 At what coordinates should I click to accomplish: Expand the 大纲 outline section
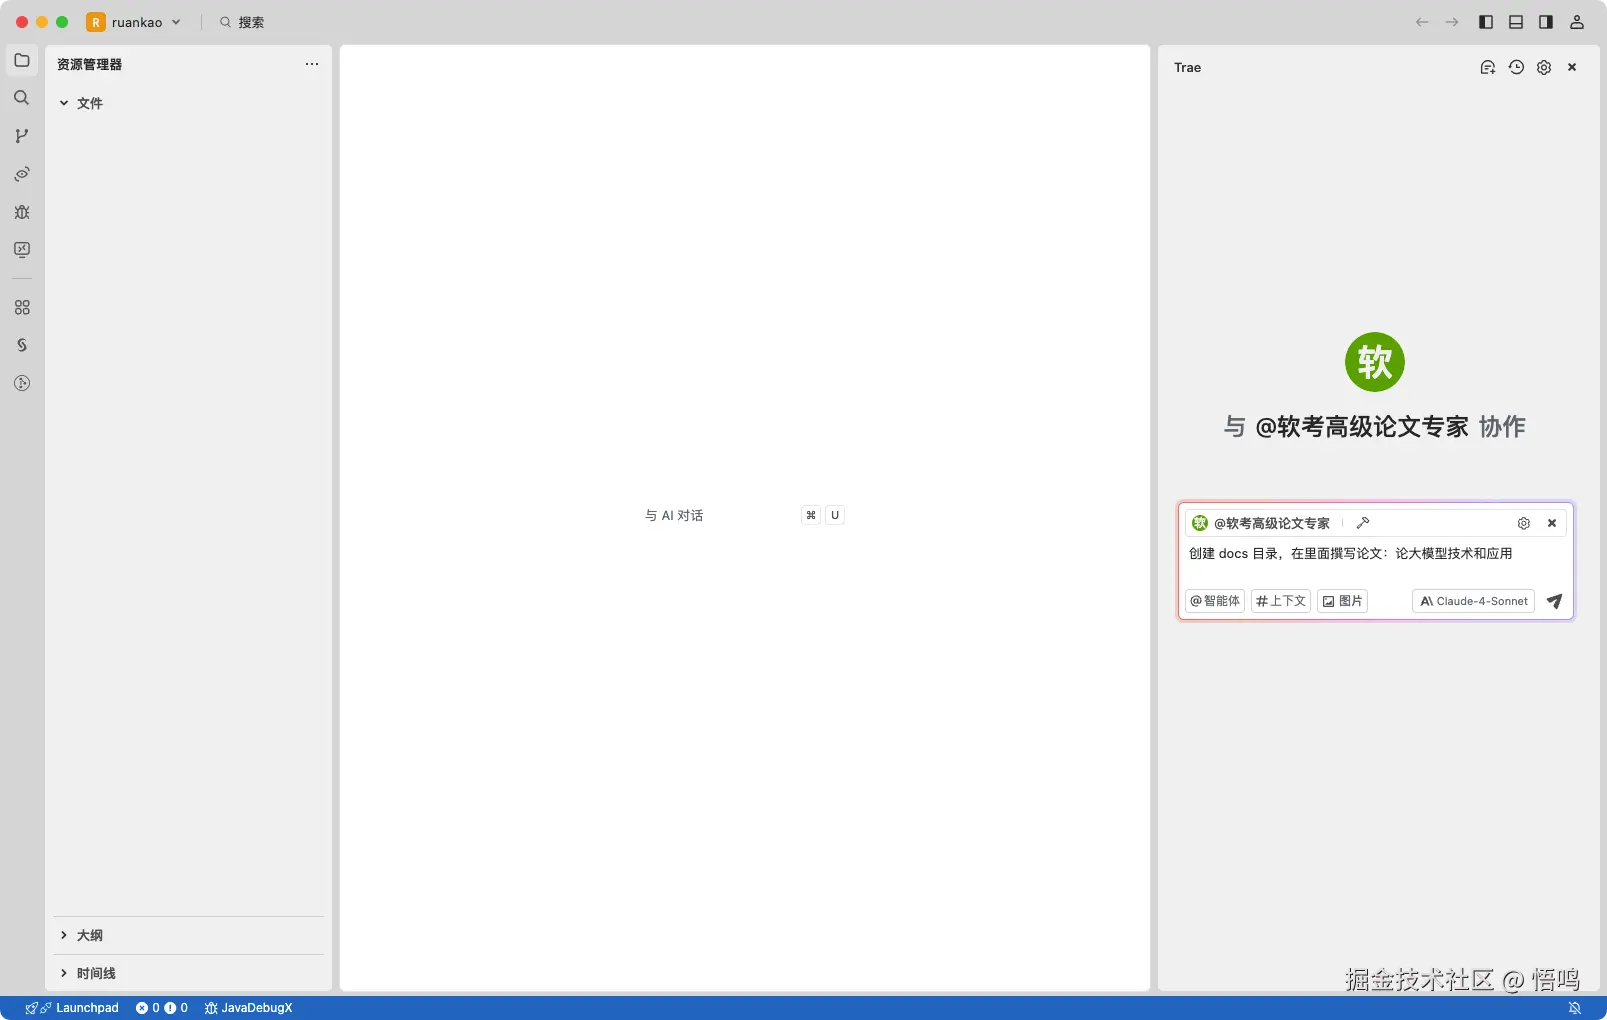tap(80, 935)
